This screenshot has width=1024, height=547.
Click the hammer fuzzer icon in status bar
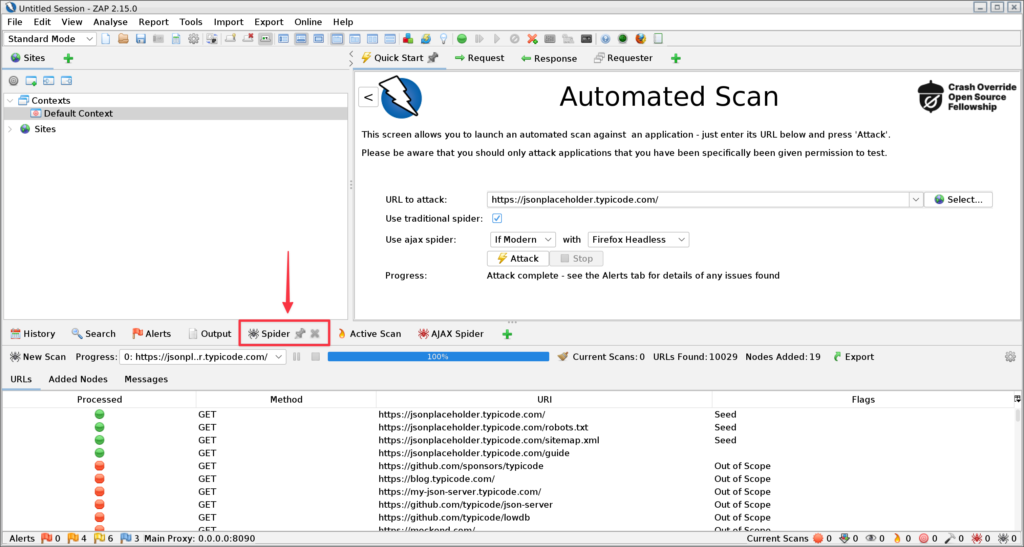[x=951, y=539]
